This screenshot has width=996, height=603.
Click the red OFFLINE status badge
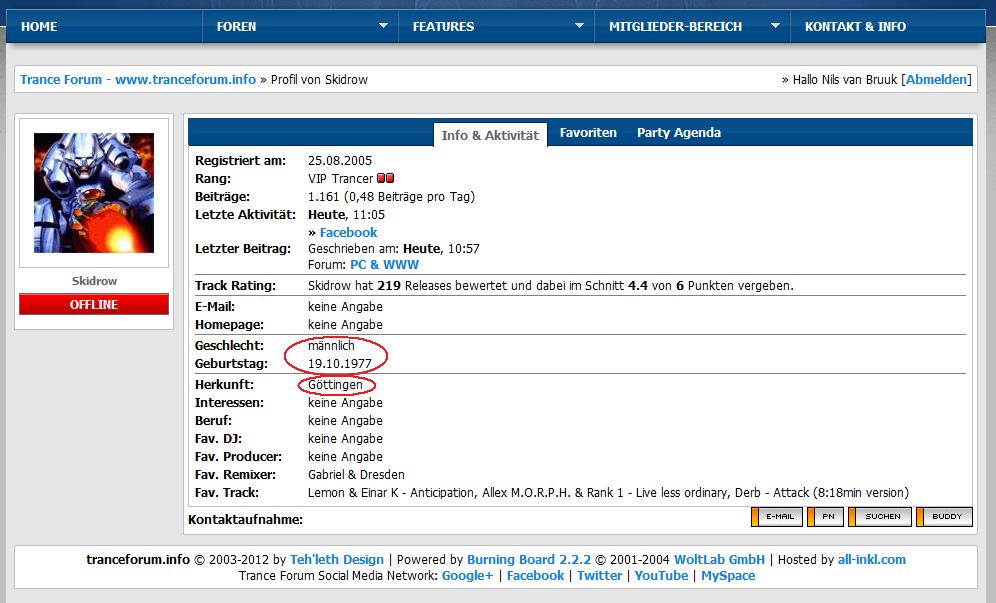pyautogui.click(x=94, y=305)
